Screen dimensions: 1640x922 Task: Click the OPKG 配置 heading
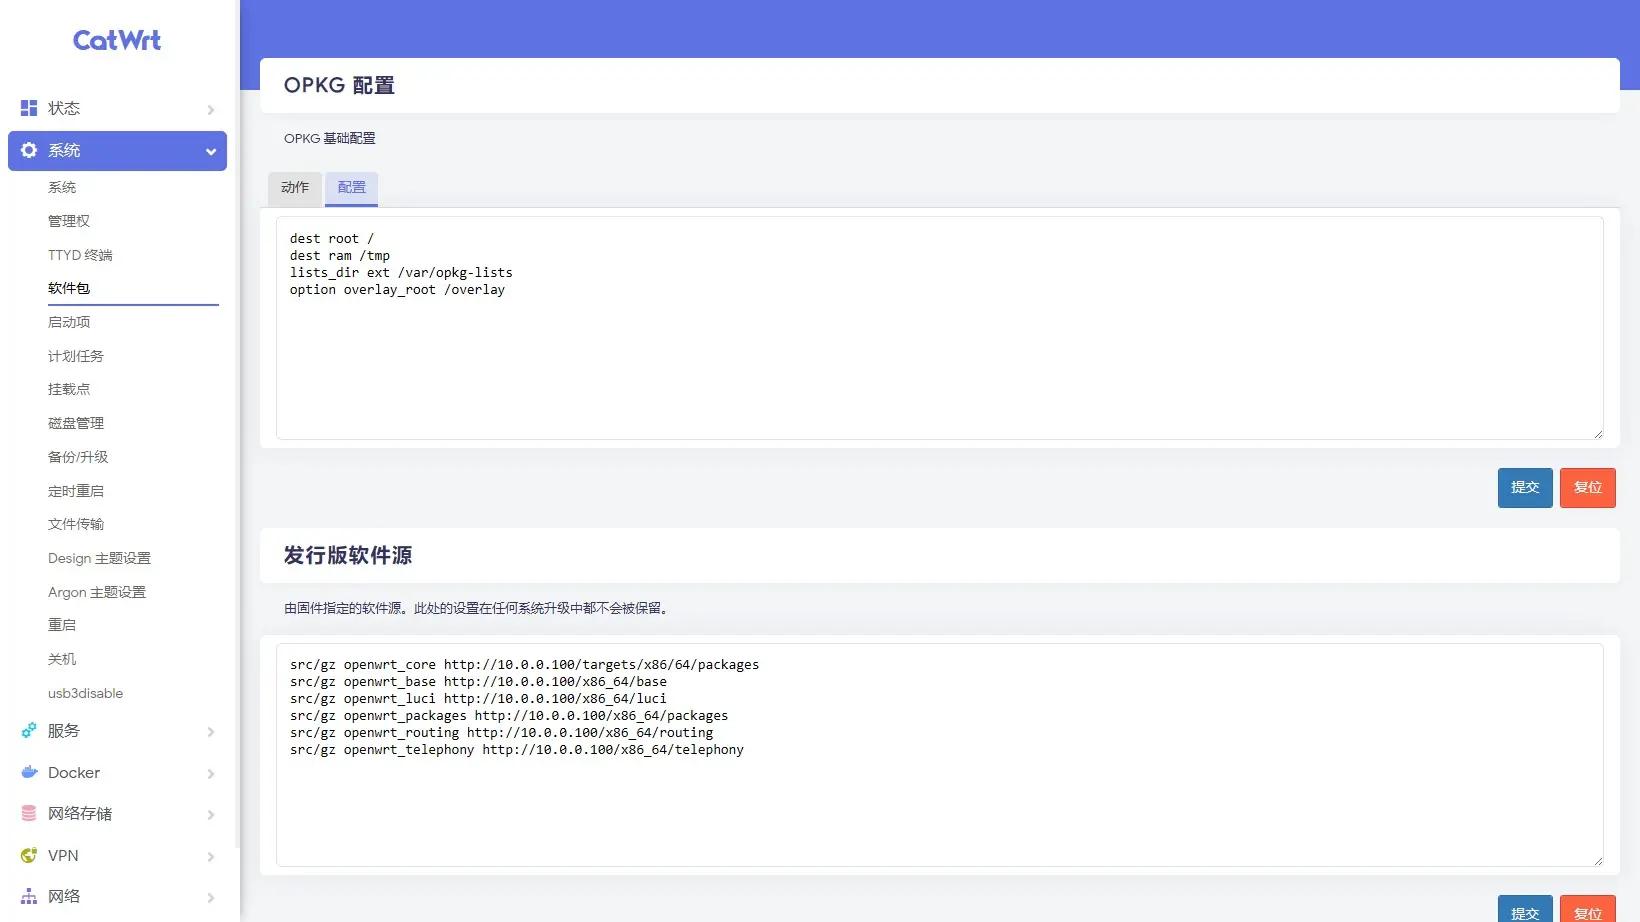(339, 85)
